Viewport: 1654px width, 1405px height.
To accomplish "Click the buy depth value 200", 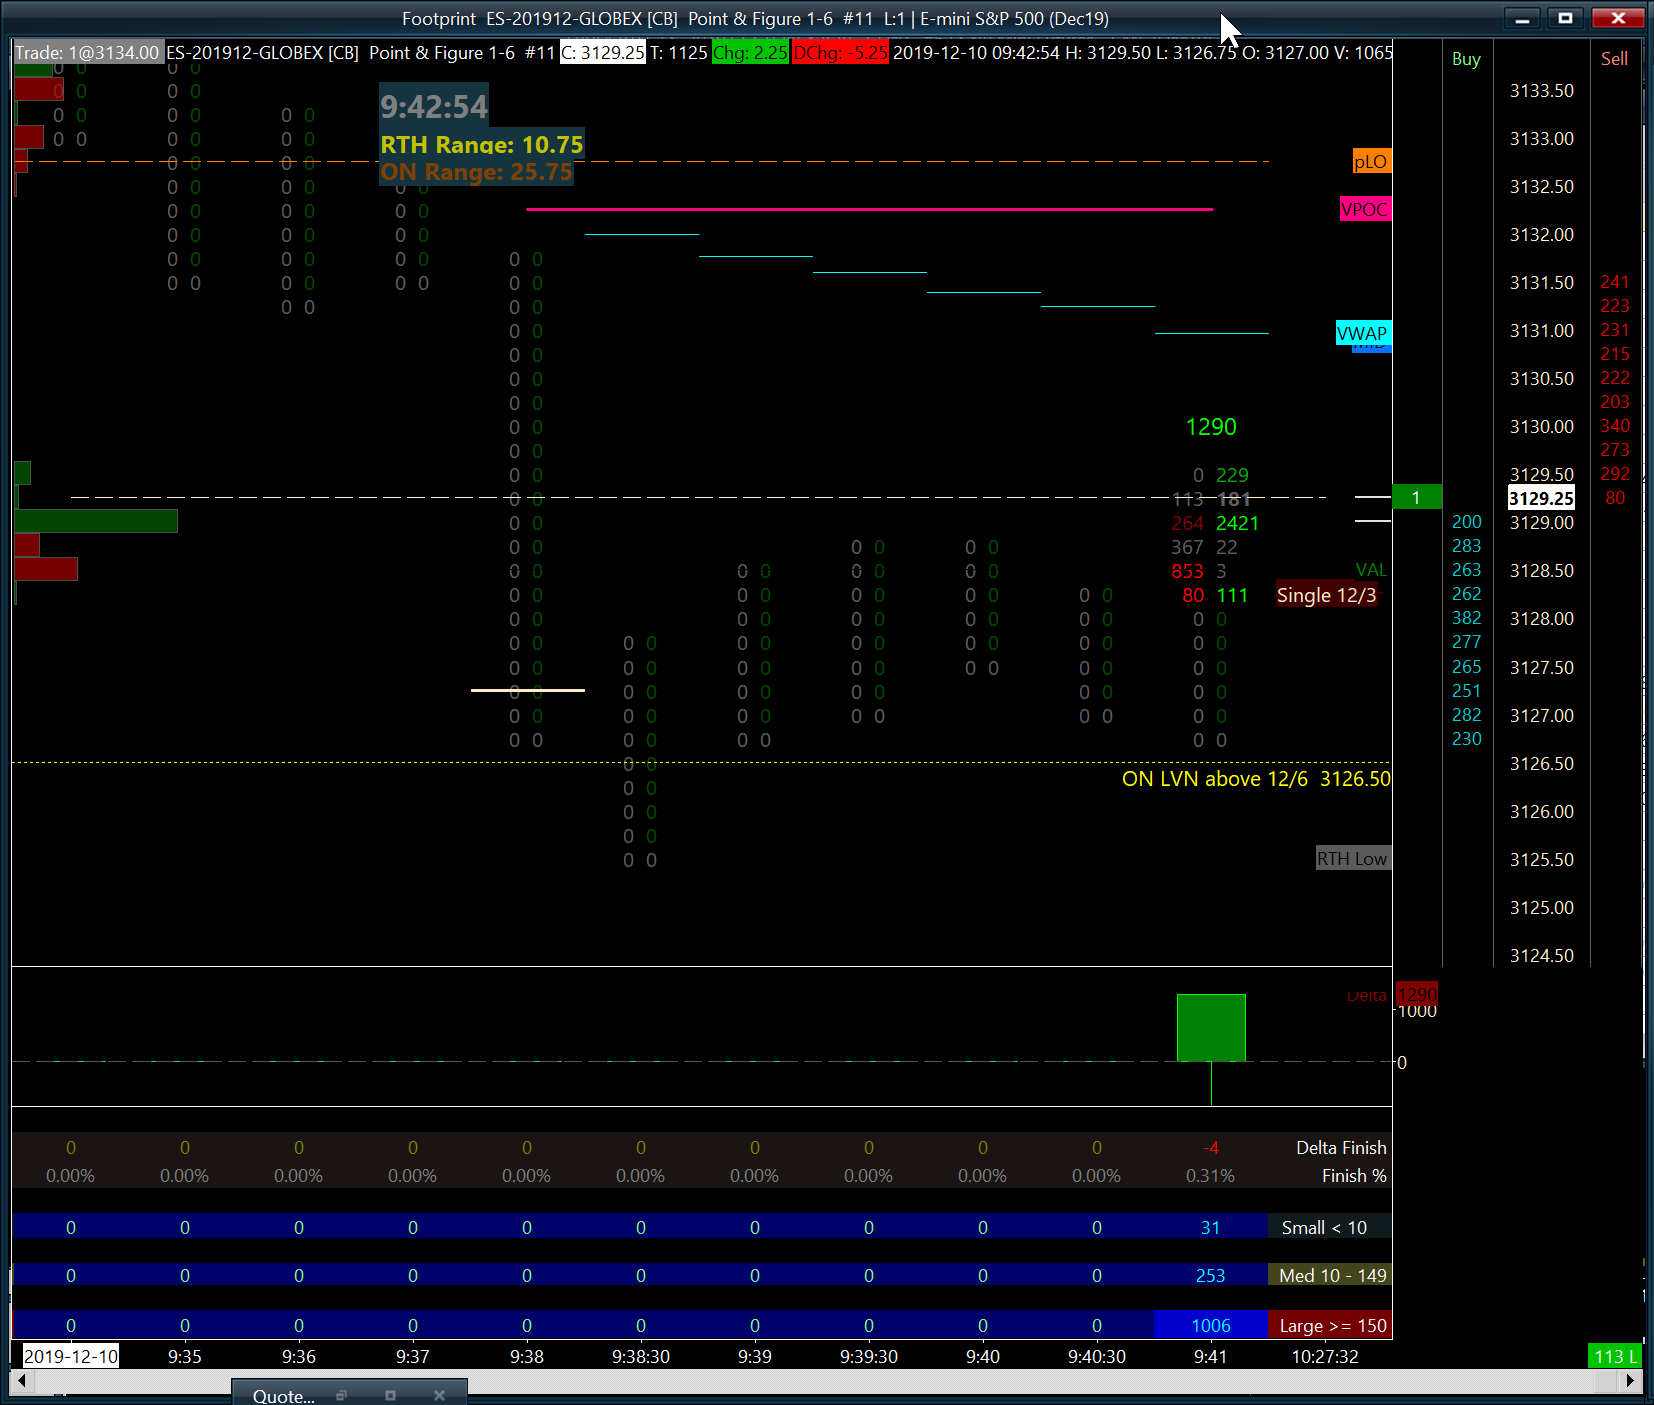I will tap(1466, 522).
